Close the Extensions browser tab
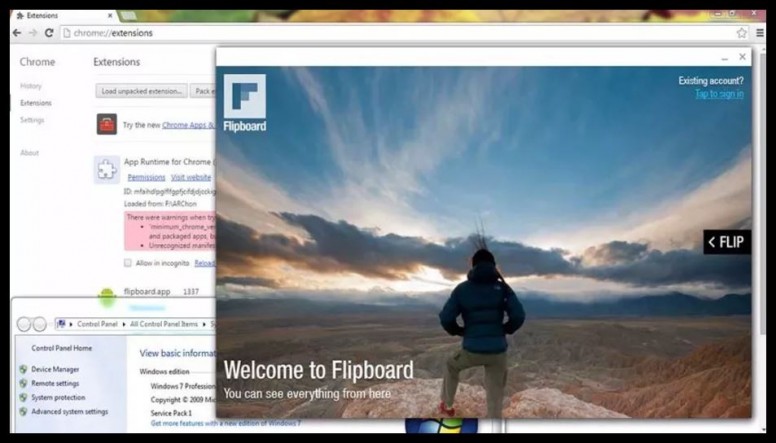This screenshot has height=443, width=776. pyautogui.click(x=110, y=16)
